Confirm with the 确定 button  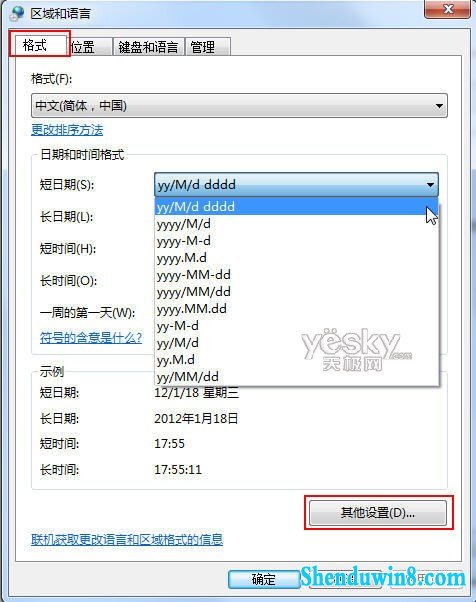pos(264,579)
